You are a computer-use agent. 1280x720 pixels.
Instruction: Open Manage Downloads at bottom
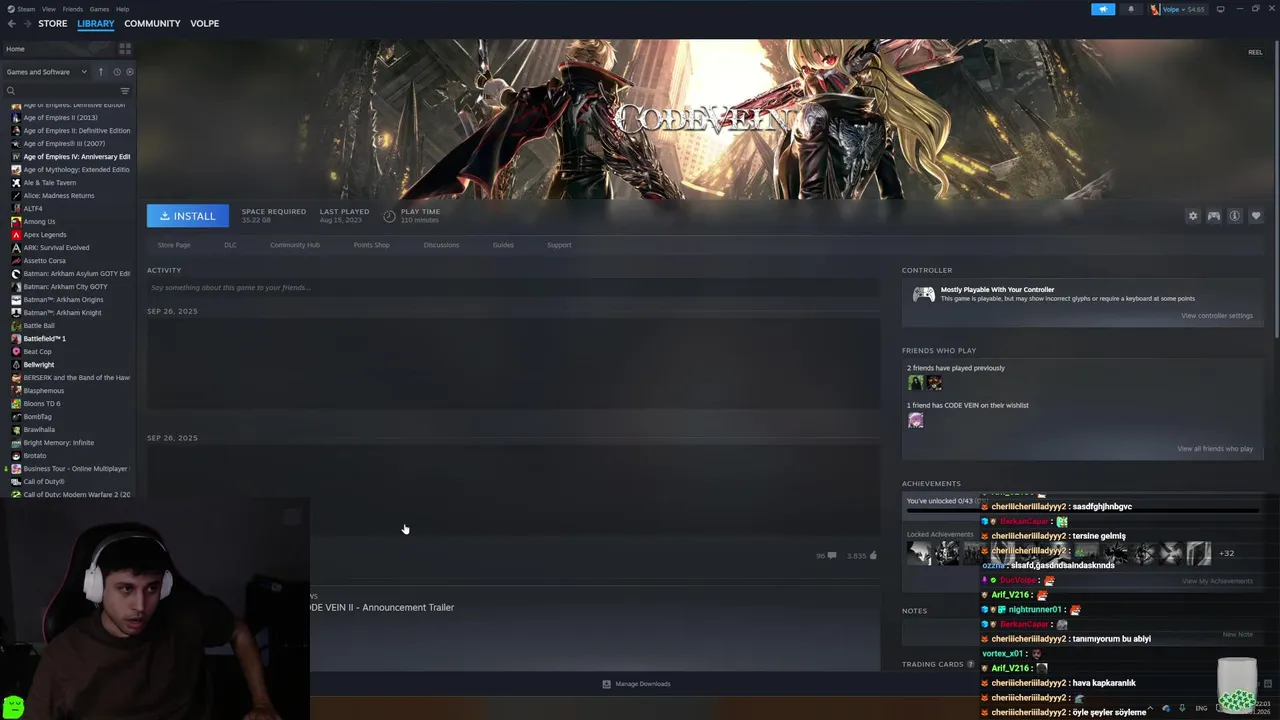(x=636, y=684)
